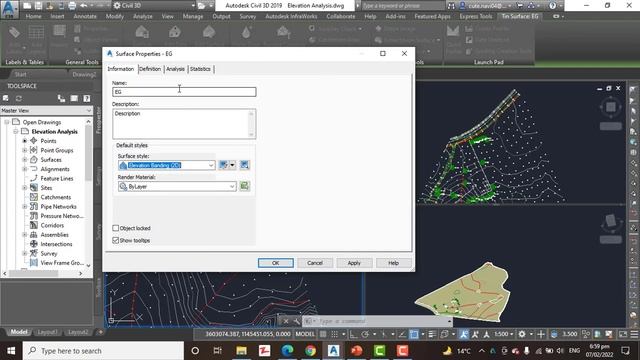This screenshot has height=360, width=640.
Task: Click the Assemblies tree icon
Action: [34, 235]
